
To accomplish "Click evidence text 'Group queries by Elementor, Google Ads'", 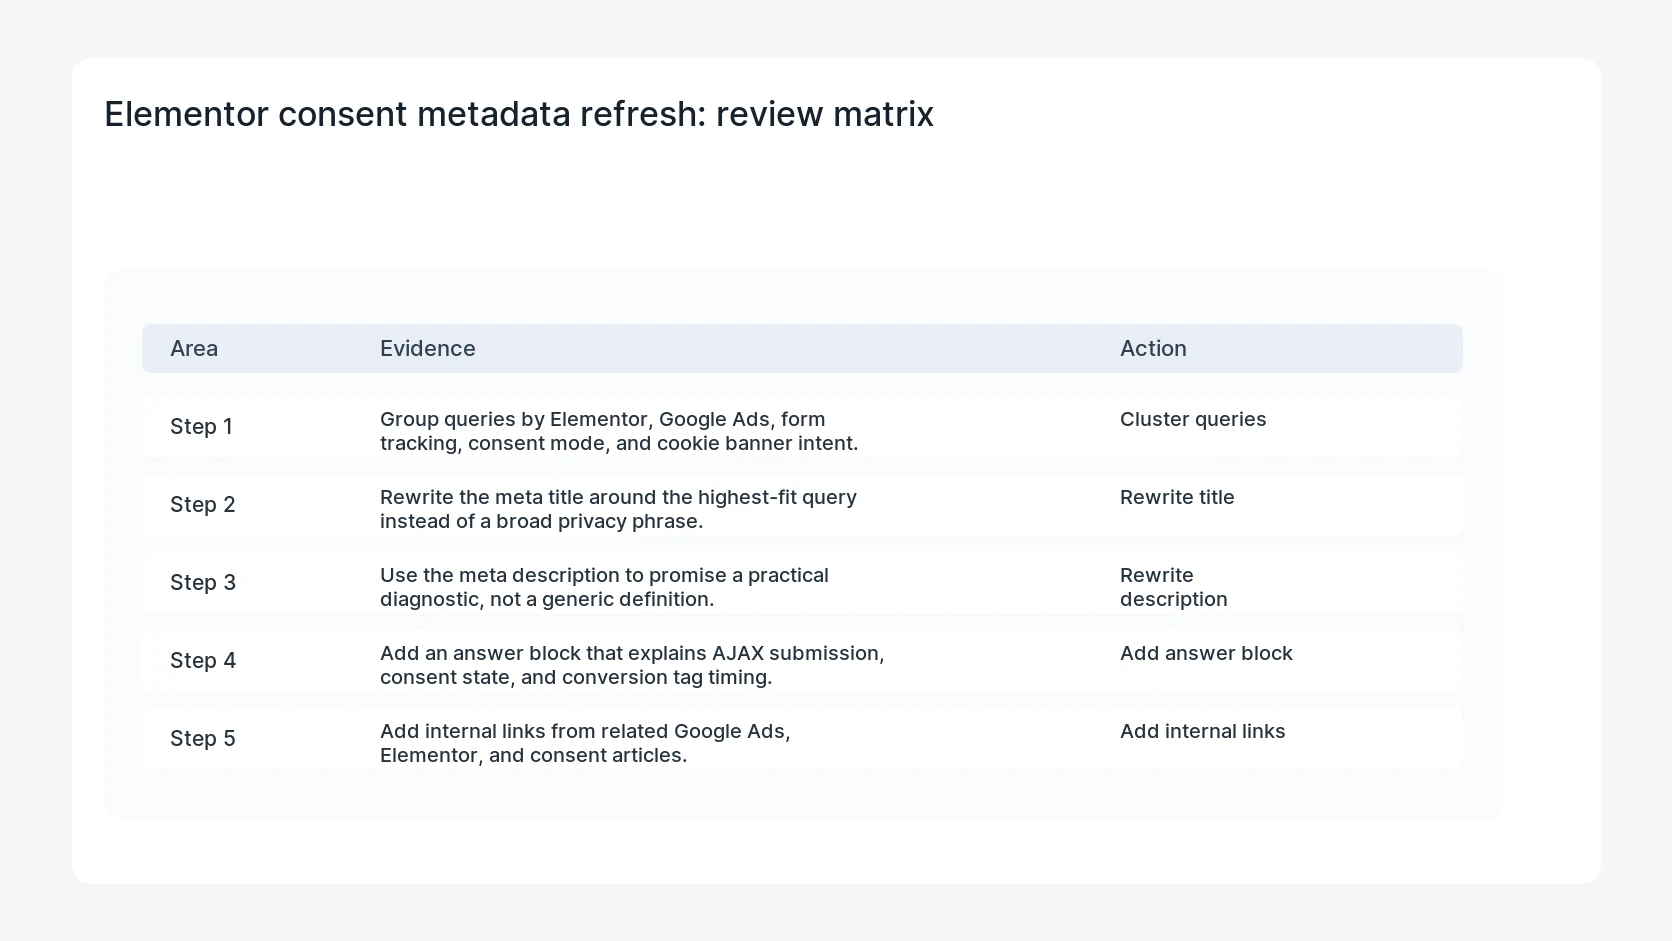I will 575,419.
